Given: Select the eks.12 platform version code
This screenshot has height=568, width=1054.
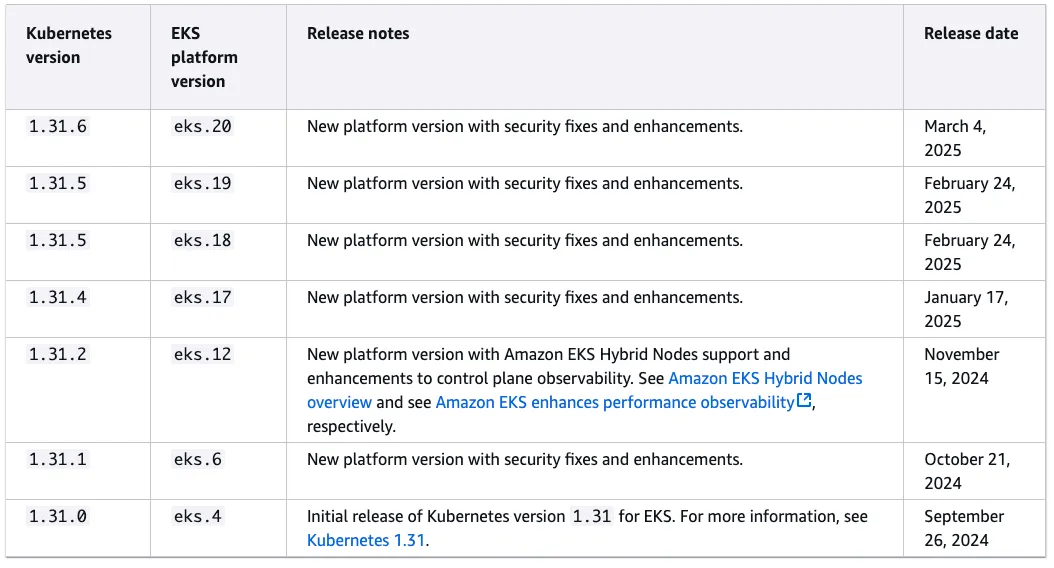Looking at the screenshot, I should point(203,355).
